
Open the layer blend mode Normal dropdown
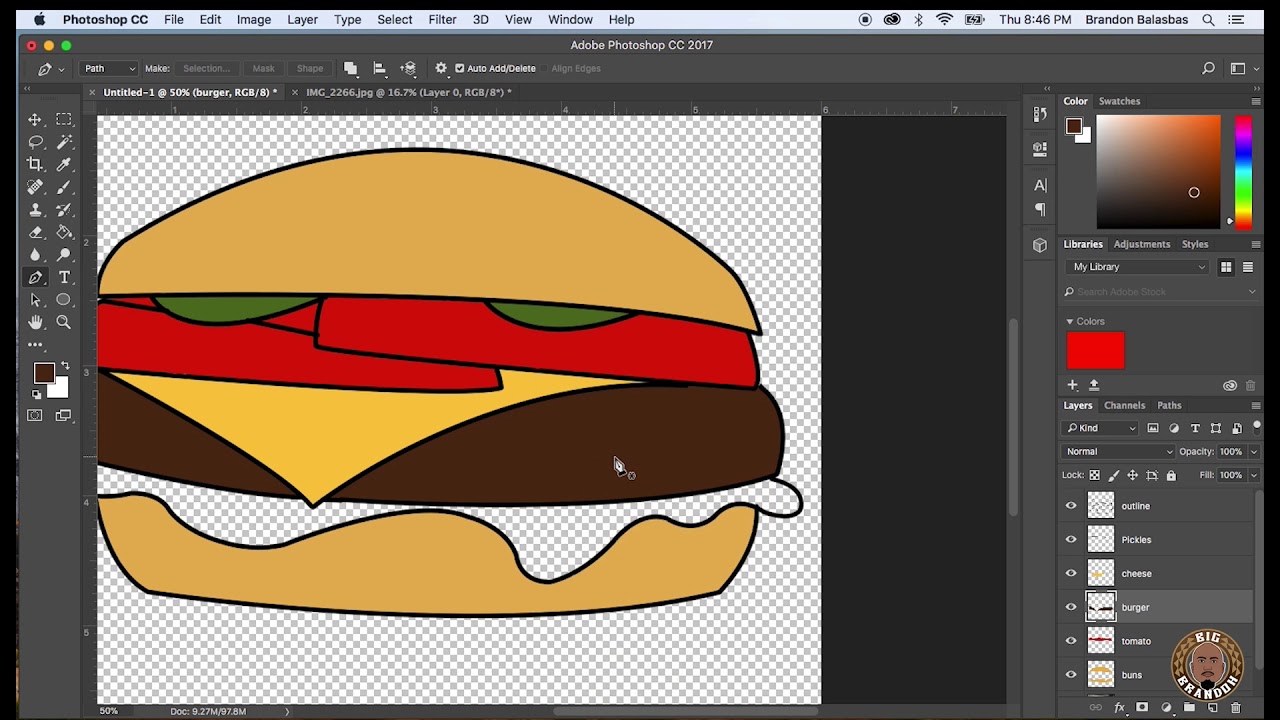[x=1119, y=452]
